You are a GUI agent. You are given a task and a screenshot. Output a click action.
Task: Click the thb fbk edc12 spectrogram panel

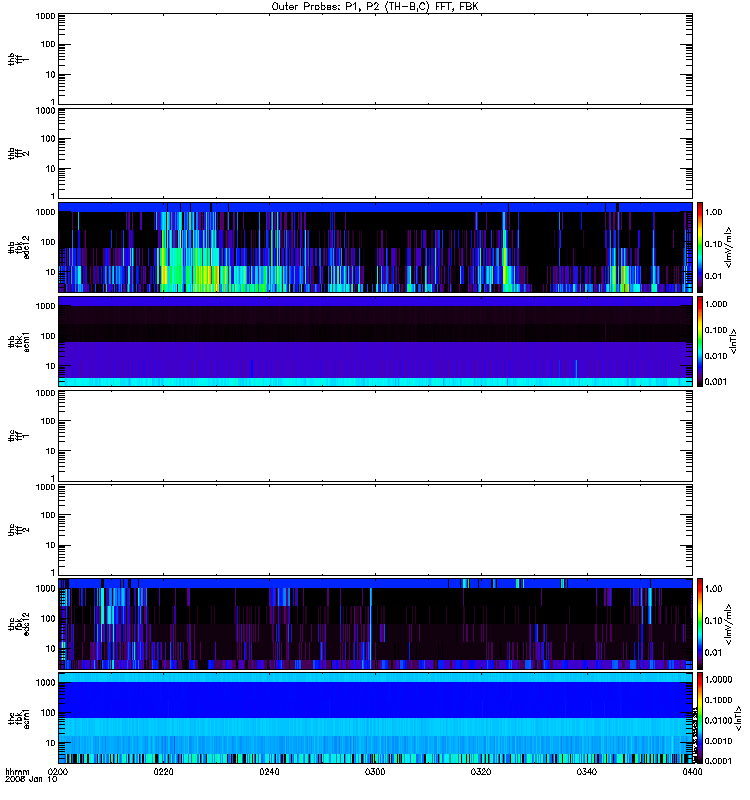[376, 247]
